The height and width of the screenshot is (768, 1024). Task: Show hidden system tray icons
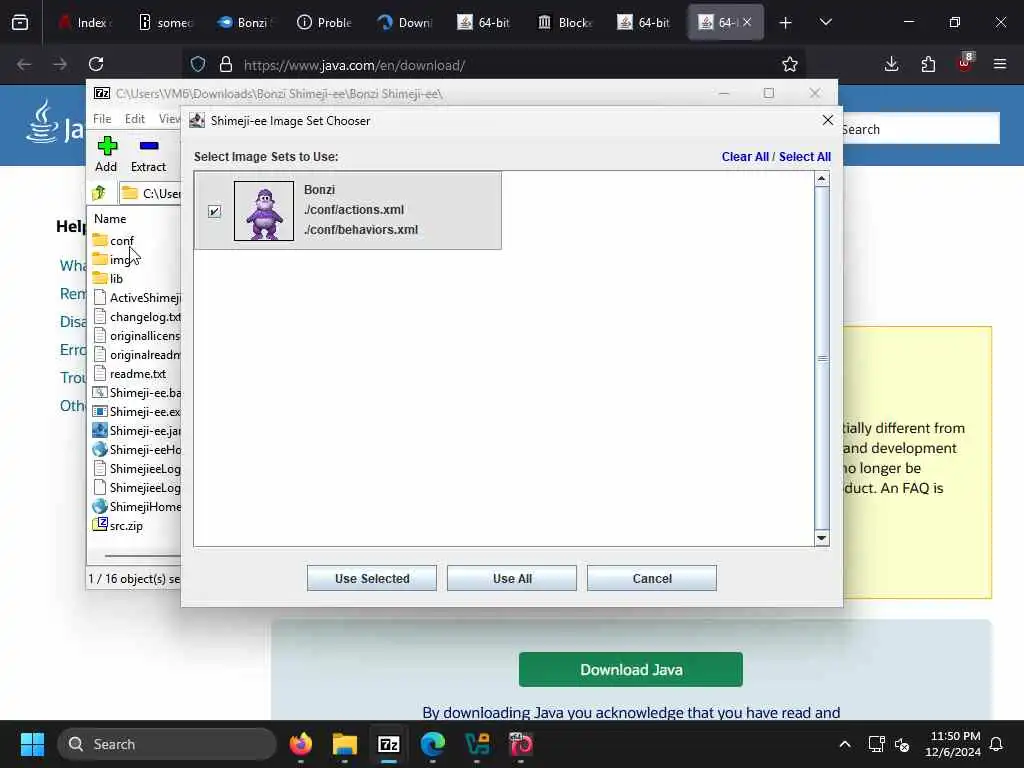tap(844, 744)
